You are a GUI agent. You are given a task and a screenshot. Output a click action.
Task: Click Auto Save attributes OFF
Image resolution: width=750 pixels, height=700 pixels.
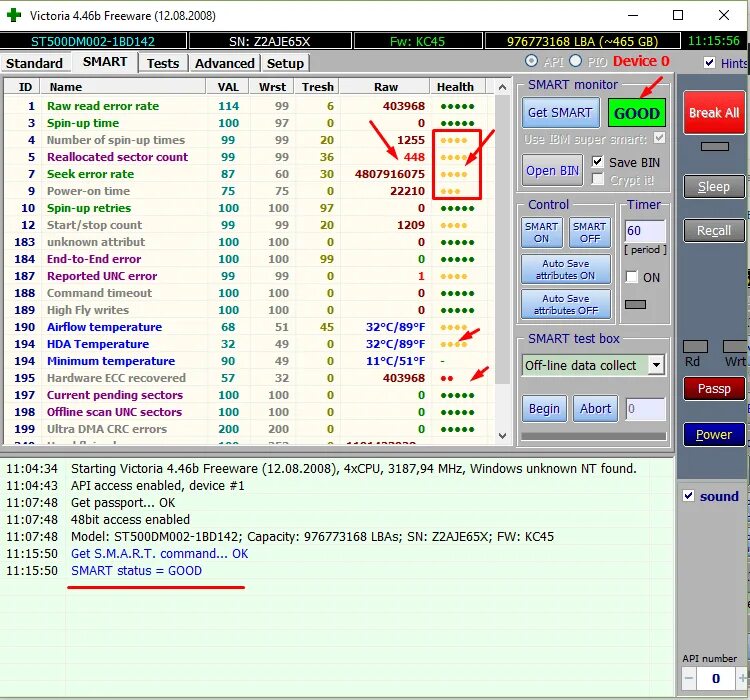tap(565, 304)
